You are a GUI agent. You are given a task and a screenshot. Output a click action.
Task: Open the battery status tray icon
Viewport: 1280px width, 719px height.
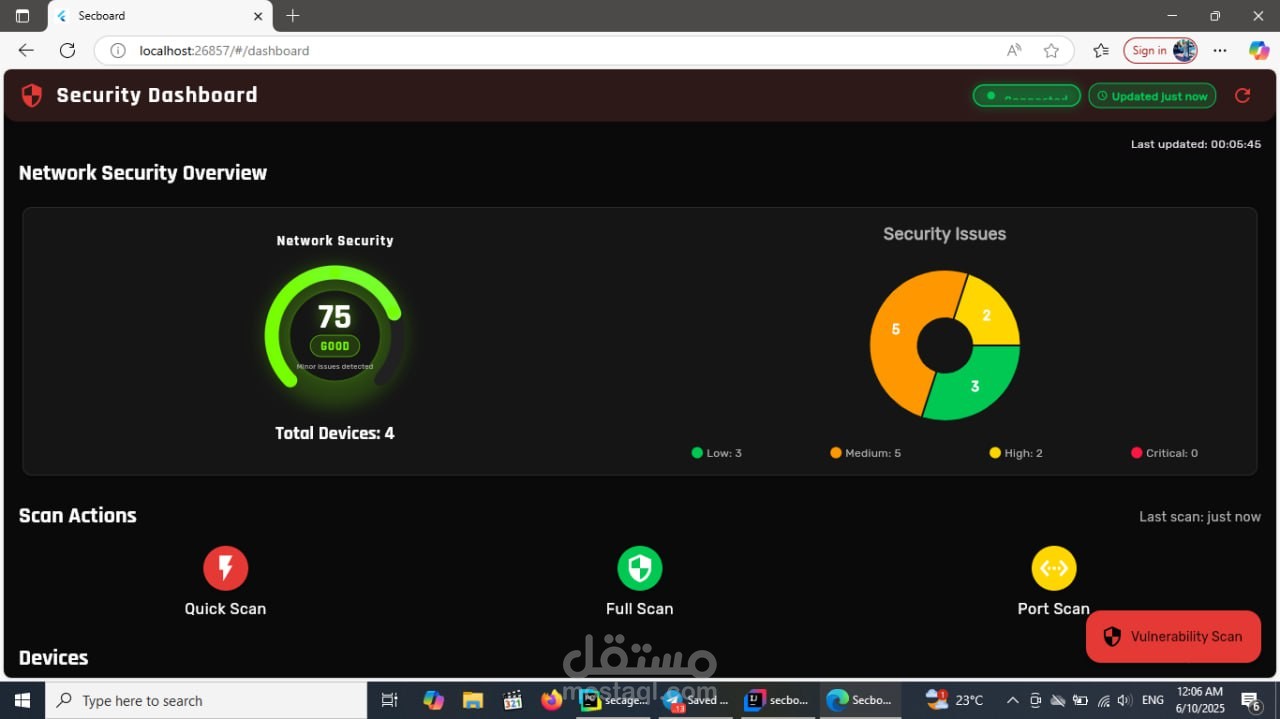pos(1081,700)
